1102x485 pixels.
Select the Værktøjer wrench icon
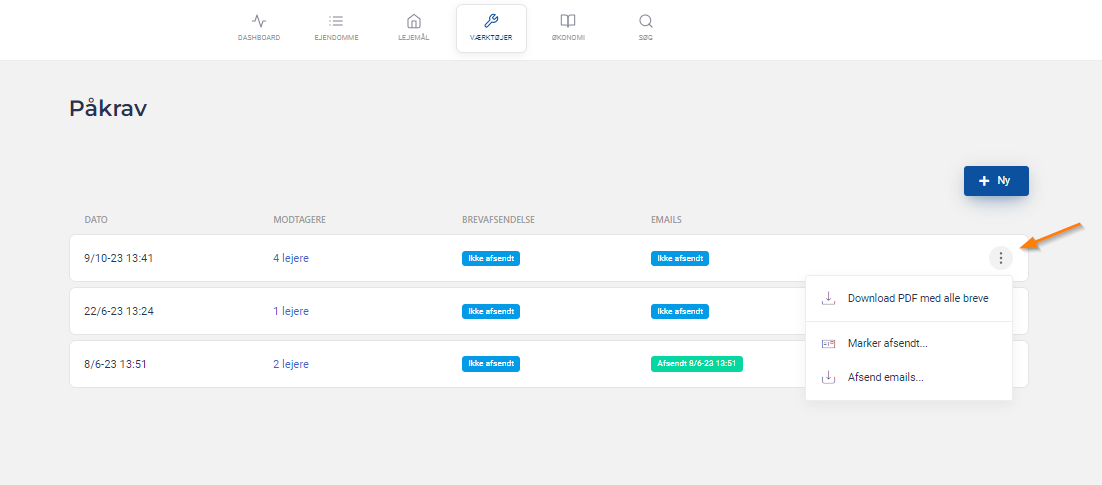(491, 21)
